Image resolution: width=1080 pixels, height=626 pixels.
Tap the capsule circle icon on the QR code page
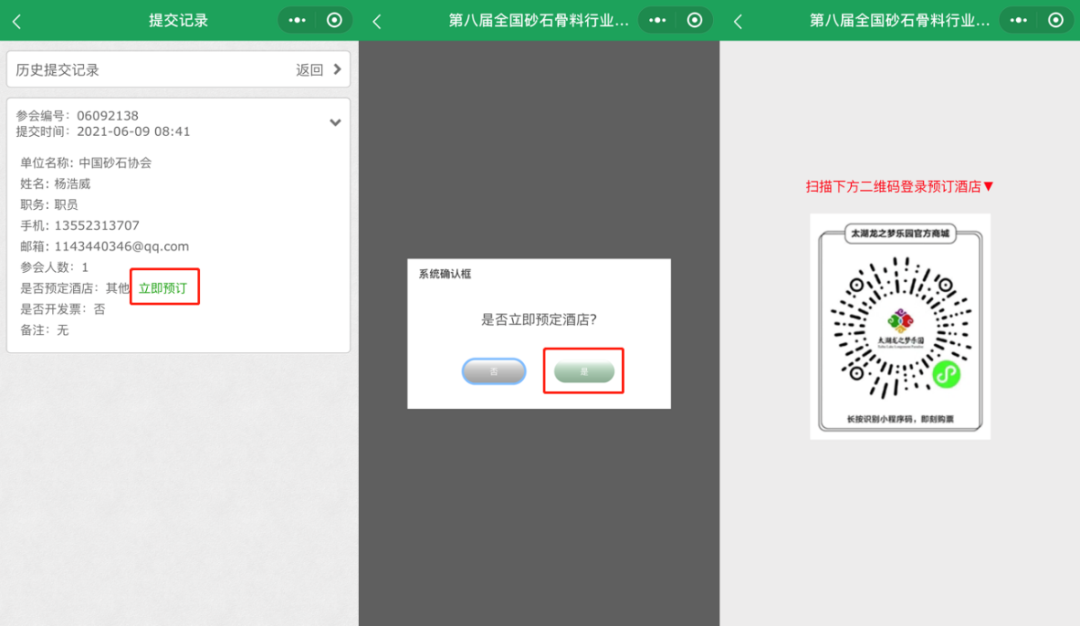coord(1054,19)
